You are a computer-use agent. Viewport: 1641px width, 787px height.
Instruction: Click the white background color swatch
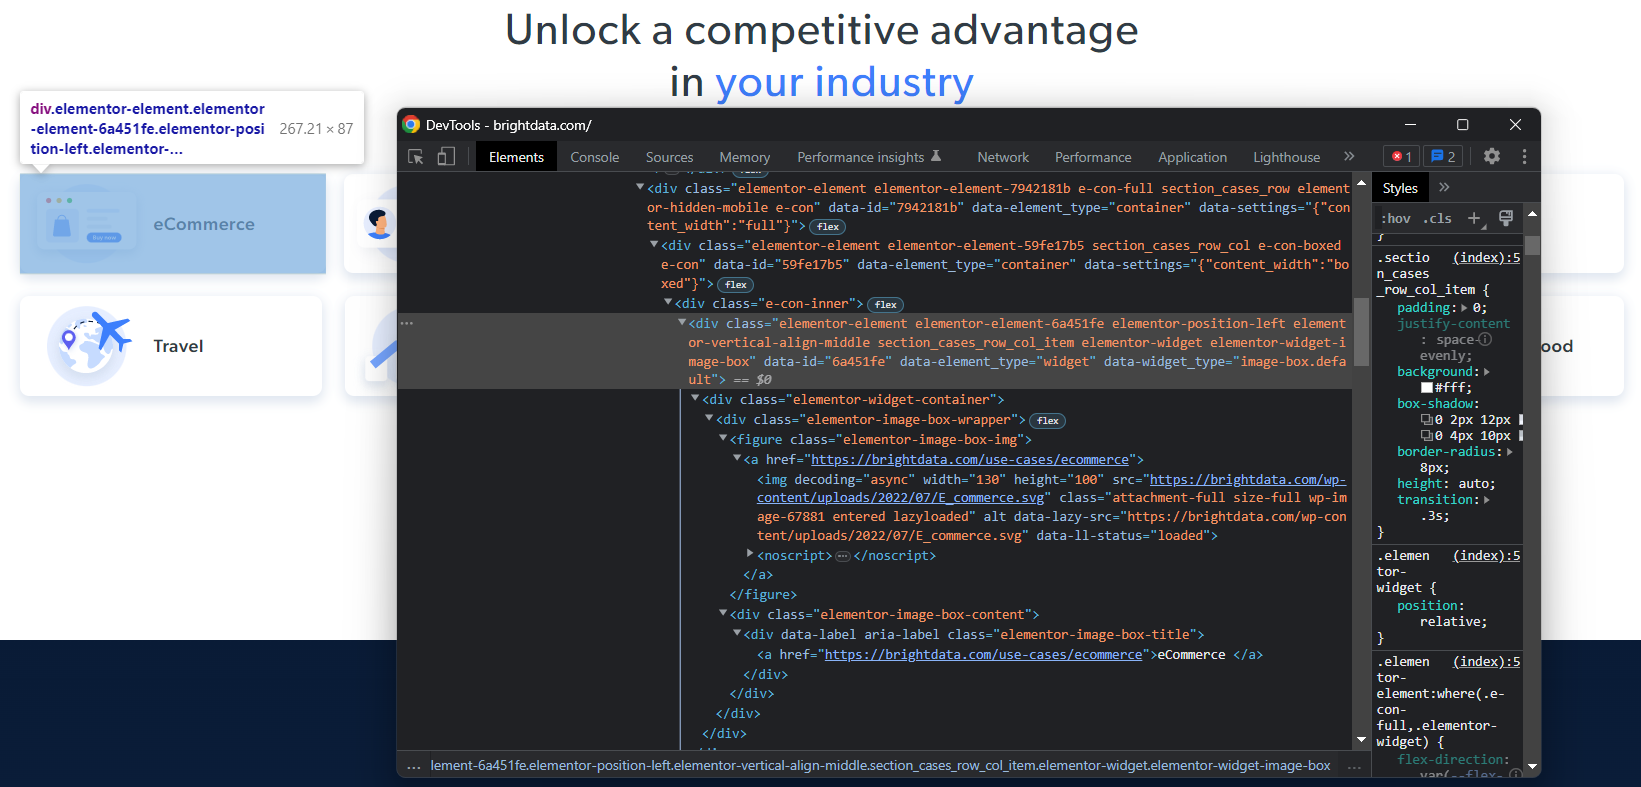1427,388
